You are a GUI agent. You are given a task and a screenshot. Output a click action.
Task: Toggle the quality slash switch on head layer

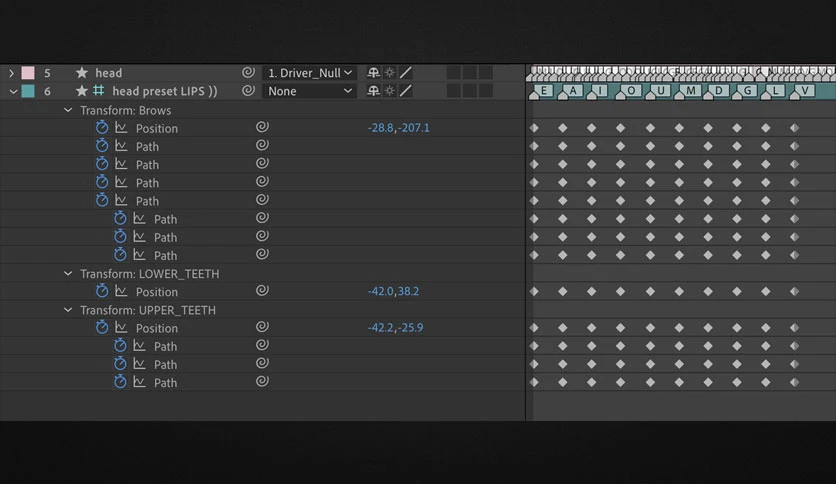(x=406, y=72)
